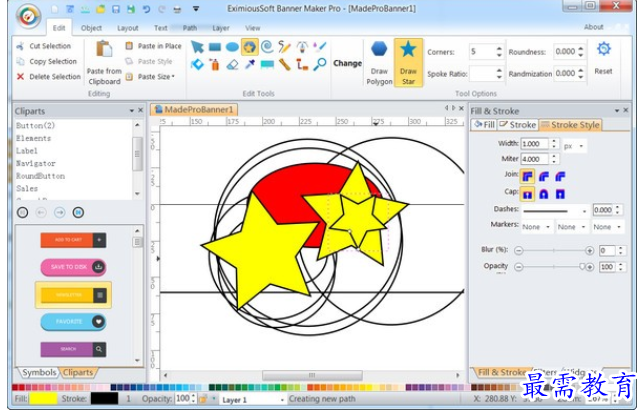The width and height of the screenshot is (644, 417).
Task: Pick the ellipse drawing tool
Action: point(232,47)
